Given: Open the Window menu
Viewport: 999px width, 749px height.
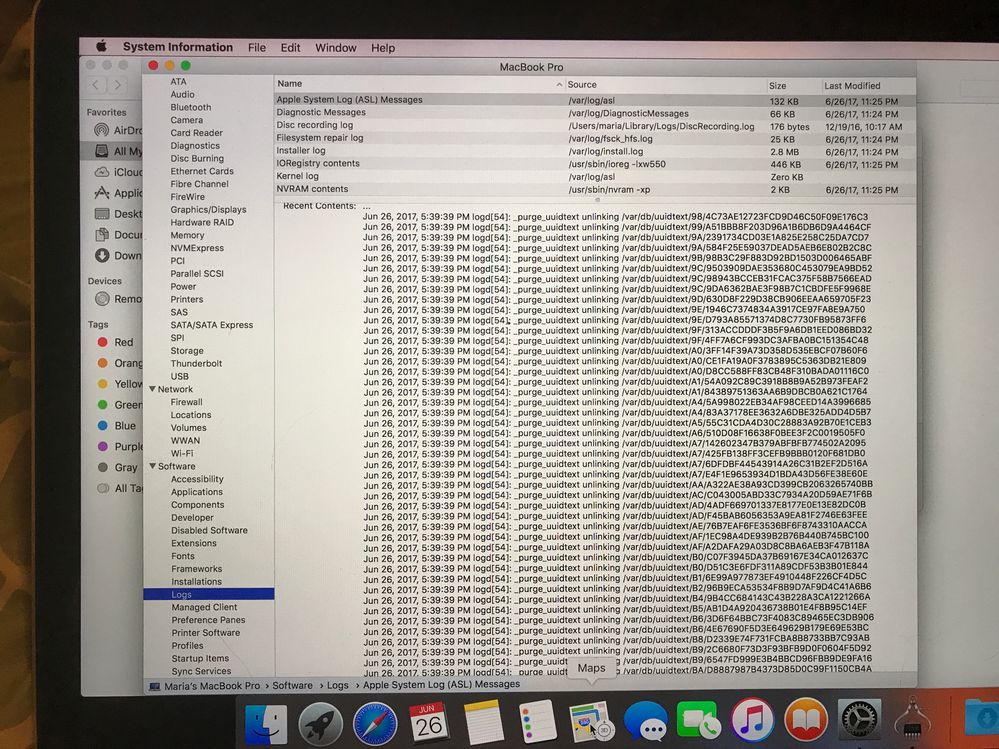Looking at the screenshot, I should 336,48.
